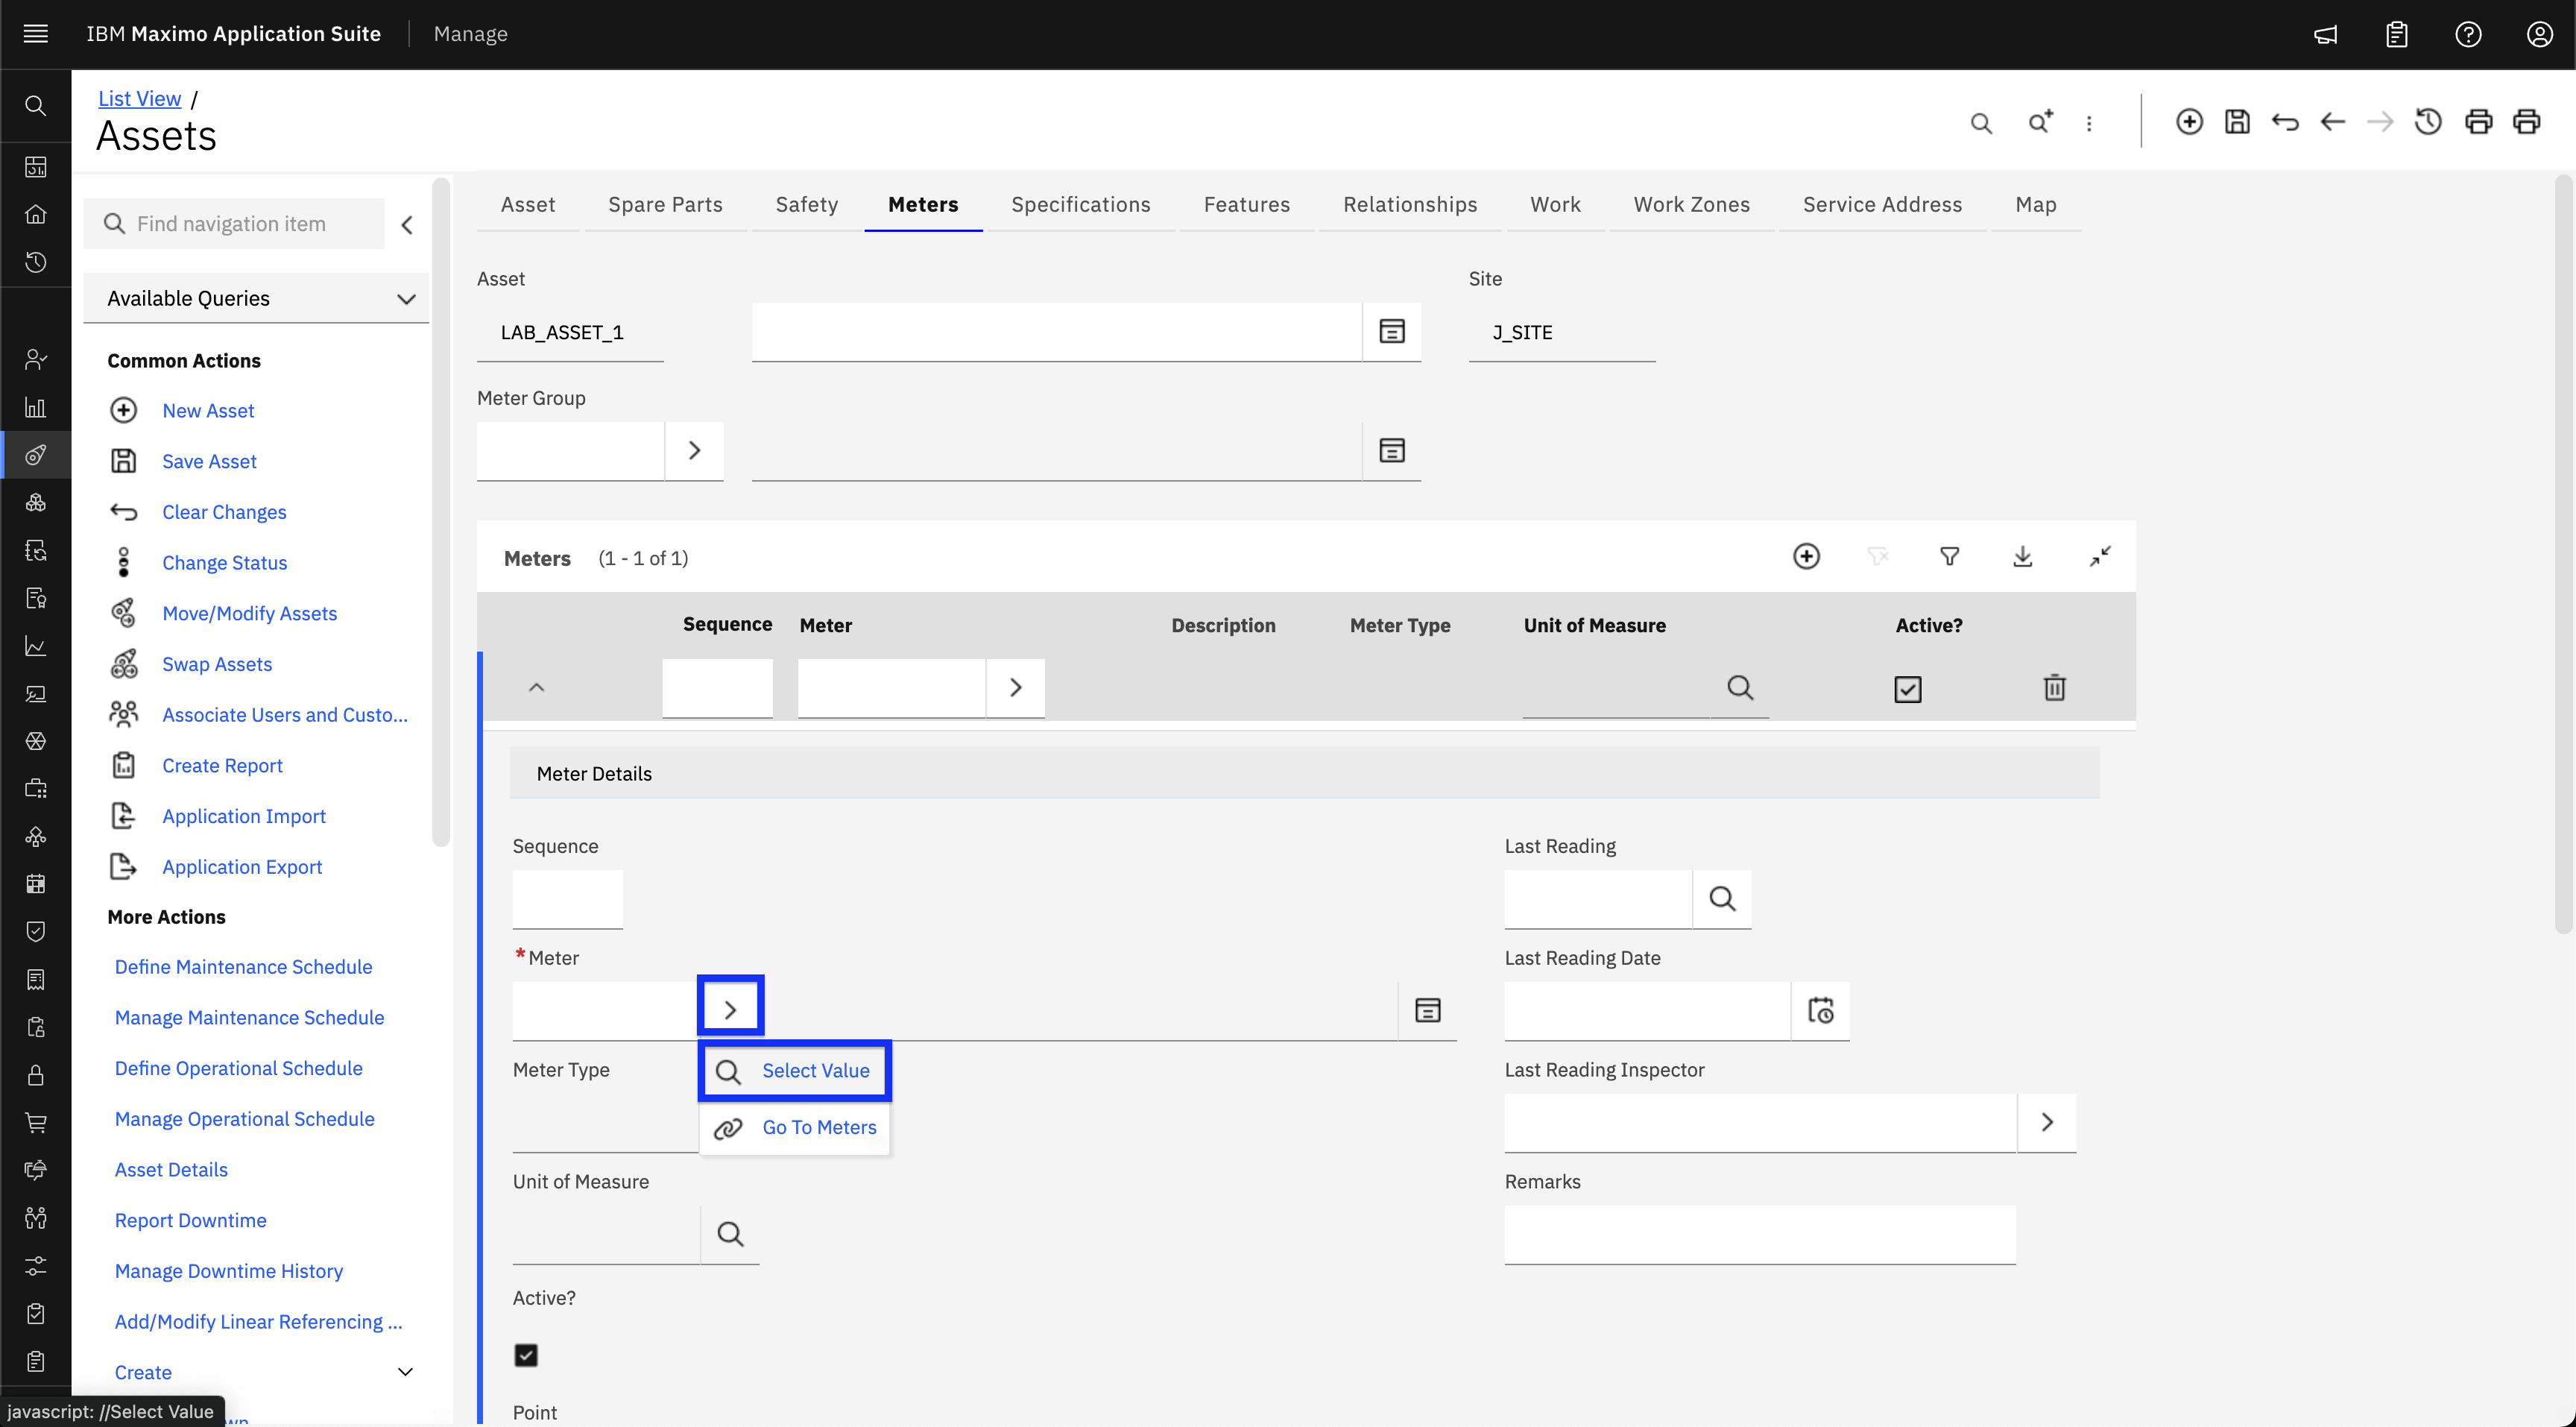Expand the Available Queries dropdown
The width and height of the screenshot is (2576, 1427).
pyautogui.click(x=256, y=299)
